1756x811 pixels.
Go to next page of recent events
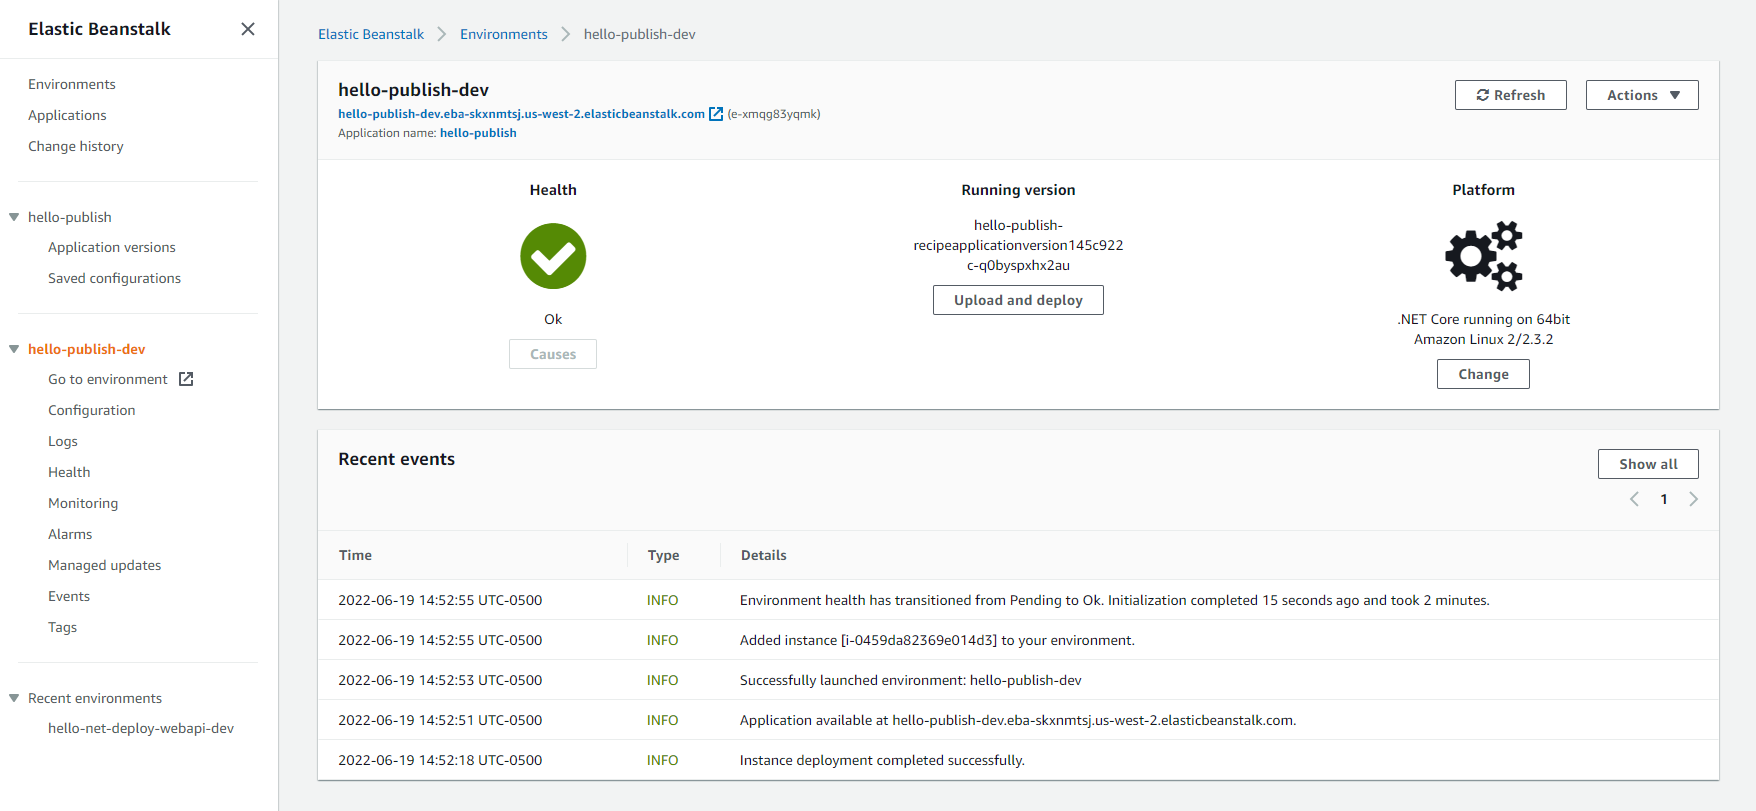[x=1693, y=499]
